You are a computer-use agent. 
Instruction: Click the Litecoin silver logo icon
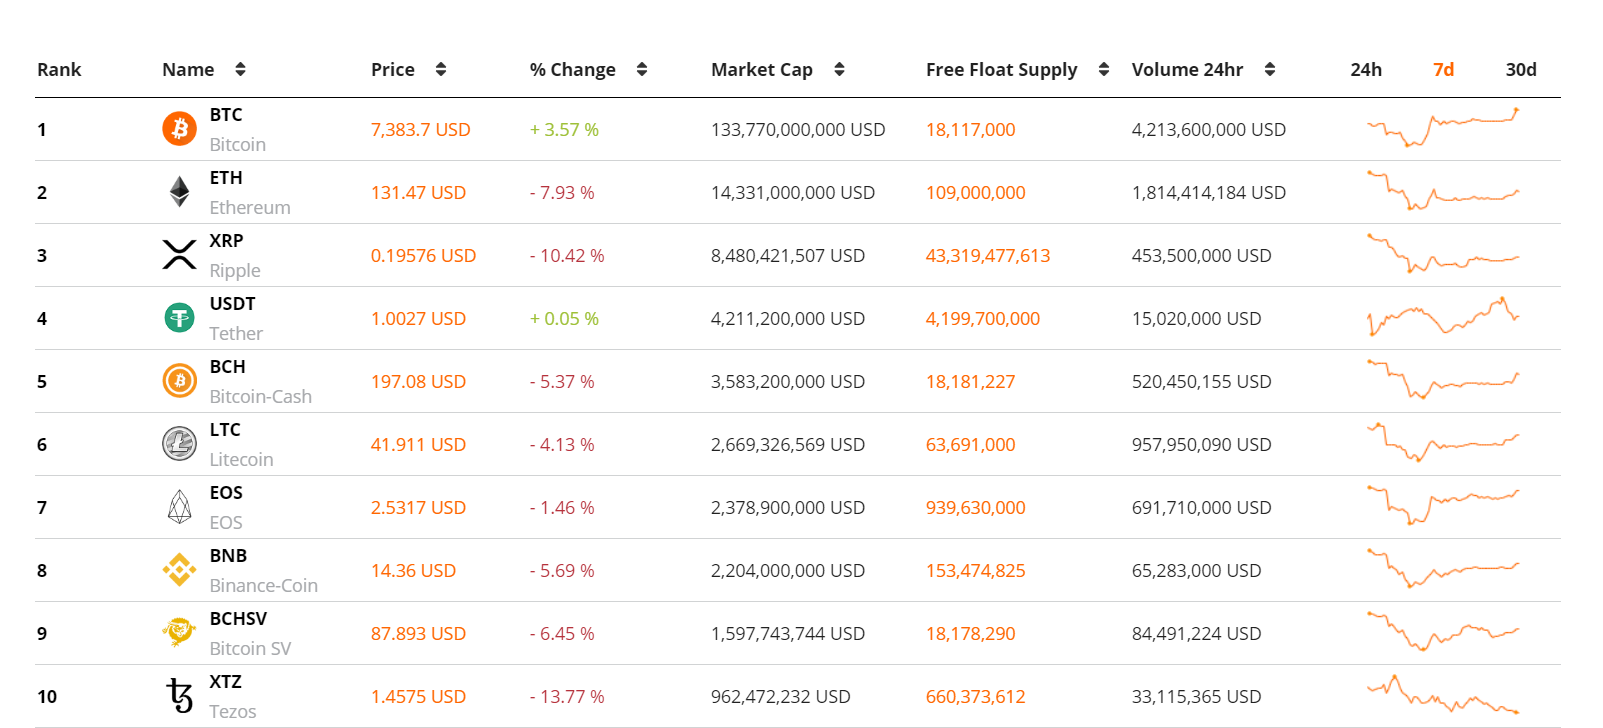pos(180,444)
